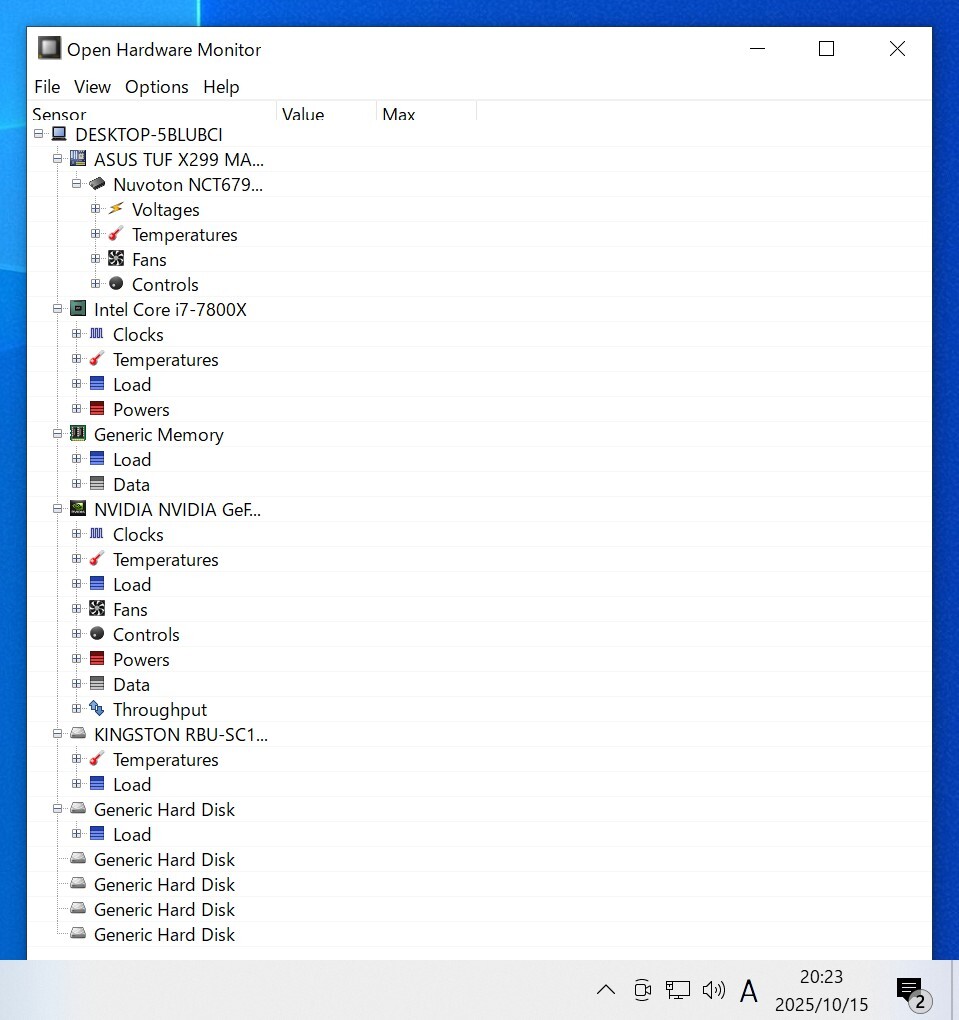959x1020 pixels.
Task: Click the fan icon under NVIDIA GPU
Action: point(97,609)
